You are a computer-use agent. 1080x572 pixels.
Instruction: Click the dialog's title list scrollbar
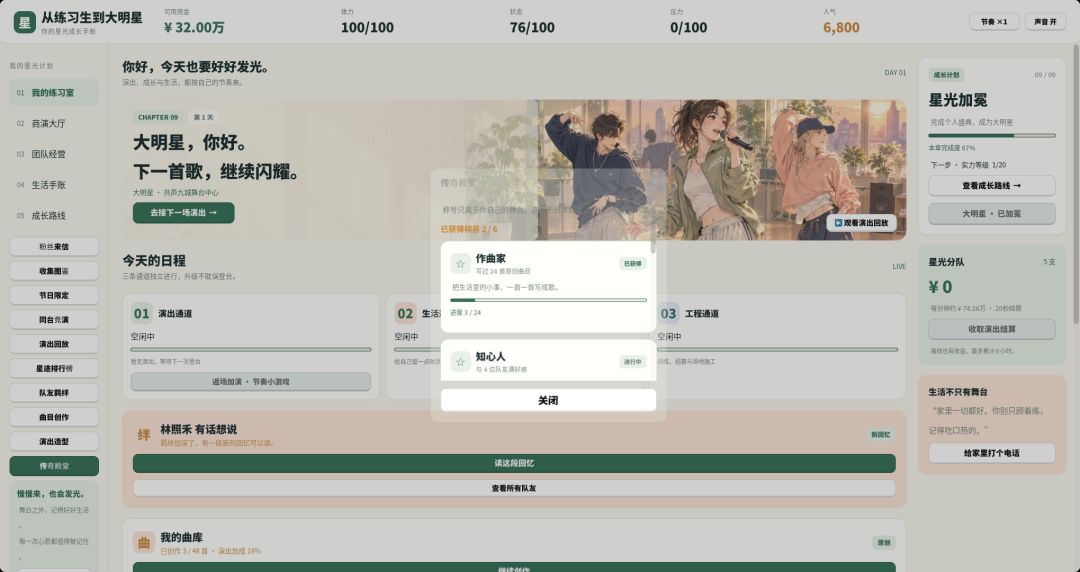click(653, 246)
